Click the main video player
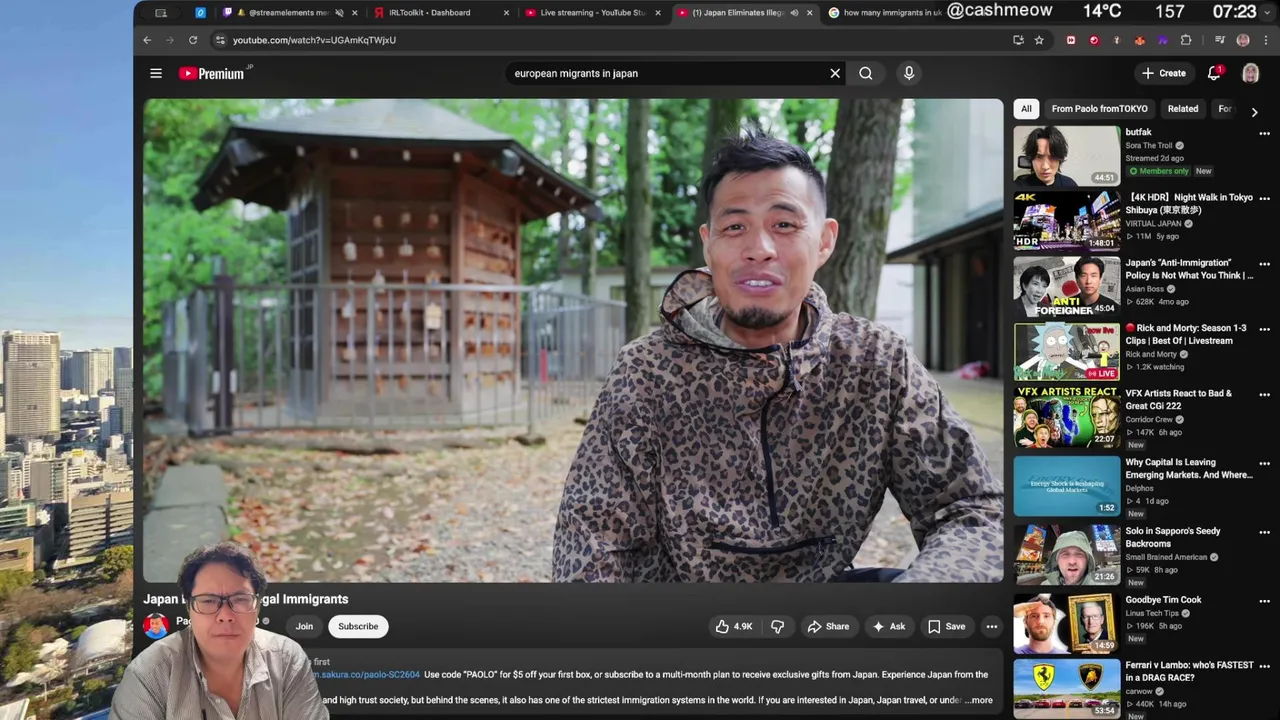The width and height of the screenshot is (1280, 720). (573, 340)
